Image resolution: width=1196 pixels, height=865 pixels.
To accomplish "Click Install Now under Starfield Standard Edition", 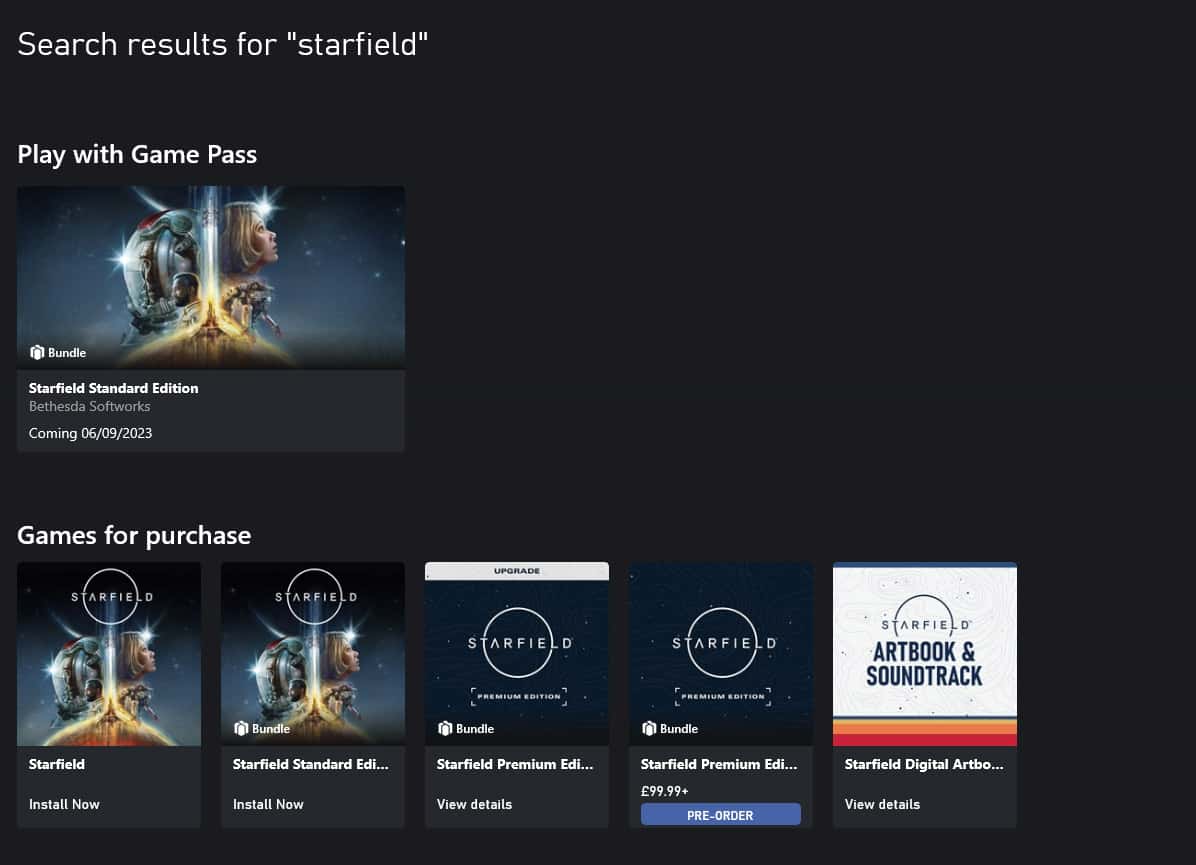I will click(x=268, y=804).
